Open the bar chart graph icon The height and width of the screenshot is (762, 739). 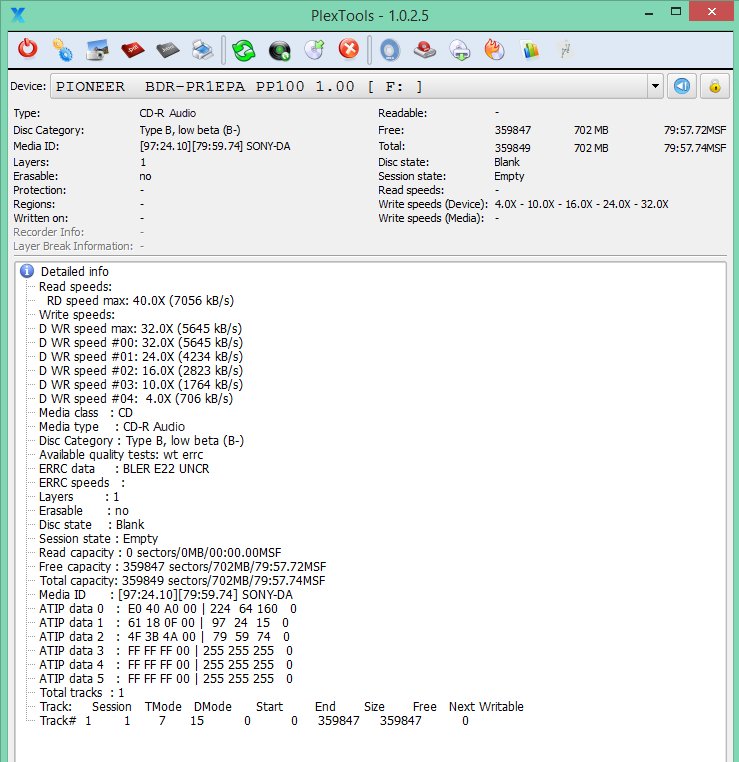(x=530, y=48)
